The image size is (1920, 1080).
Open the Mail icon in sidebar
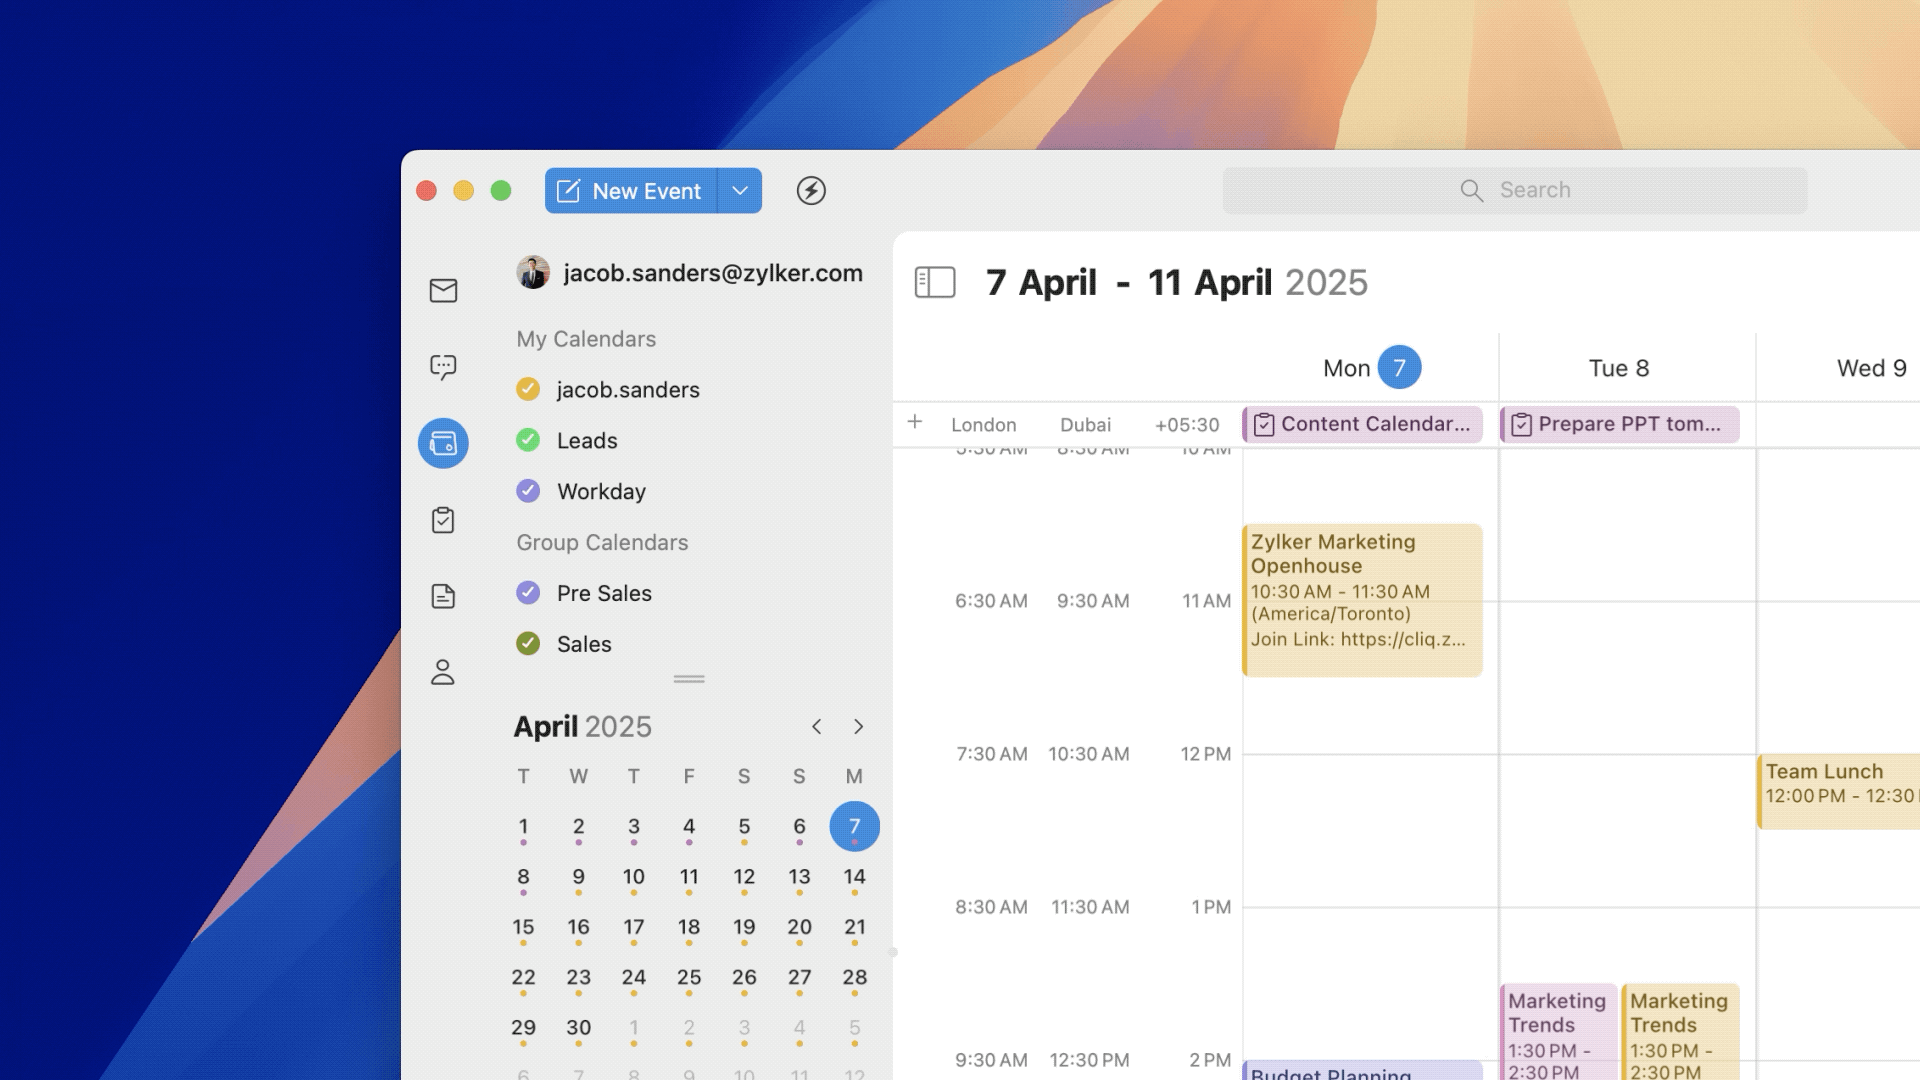pyautogui.click(x=443, y=291)
